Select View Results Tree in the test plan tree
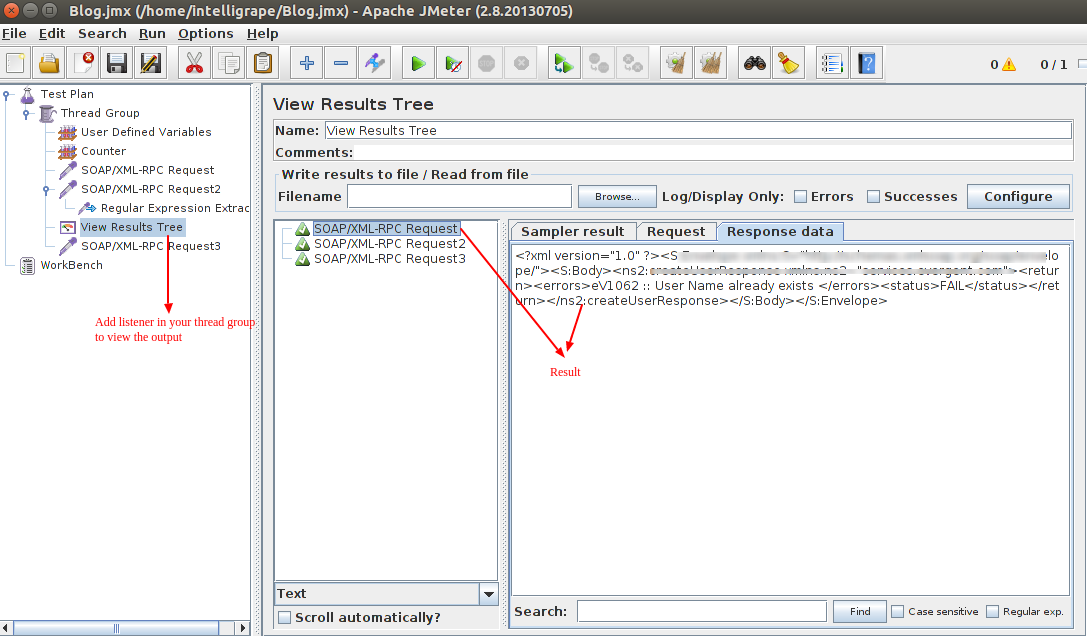 (132, 227)
